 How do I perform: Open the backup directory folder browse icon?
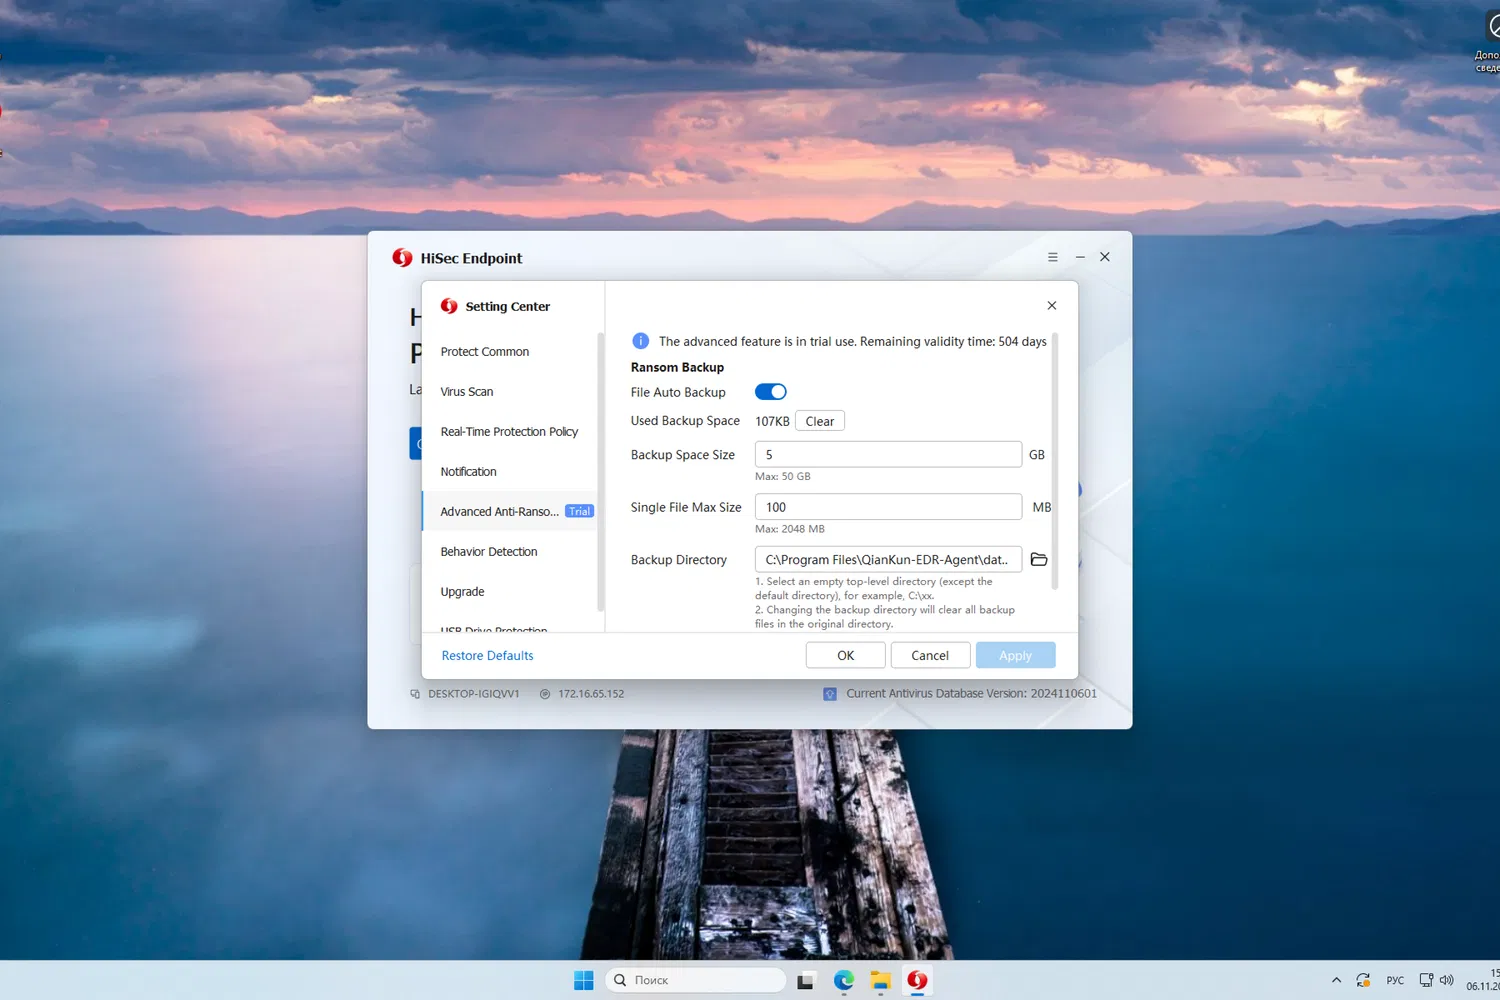(1039, 559)
